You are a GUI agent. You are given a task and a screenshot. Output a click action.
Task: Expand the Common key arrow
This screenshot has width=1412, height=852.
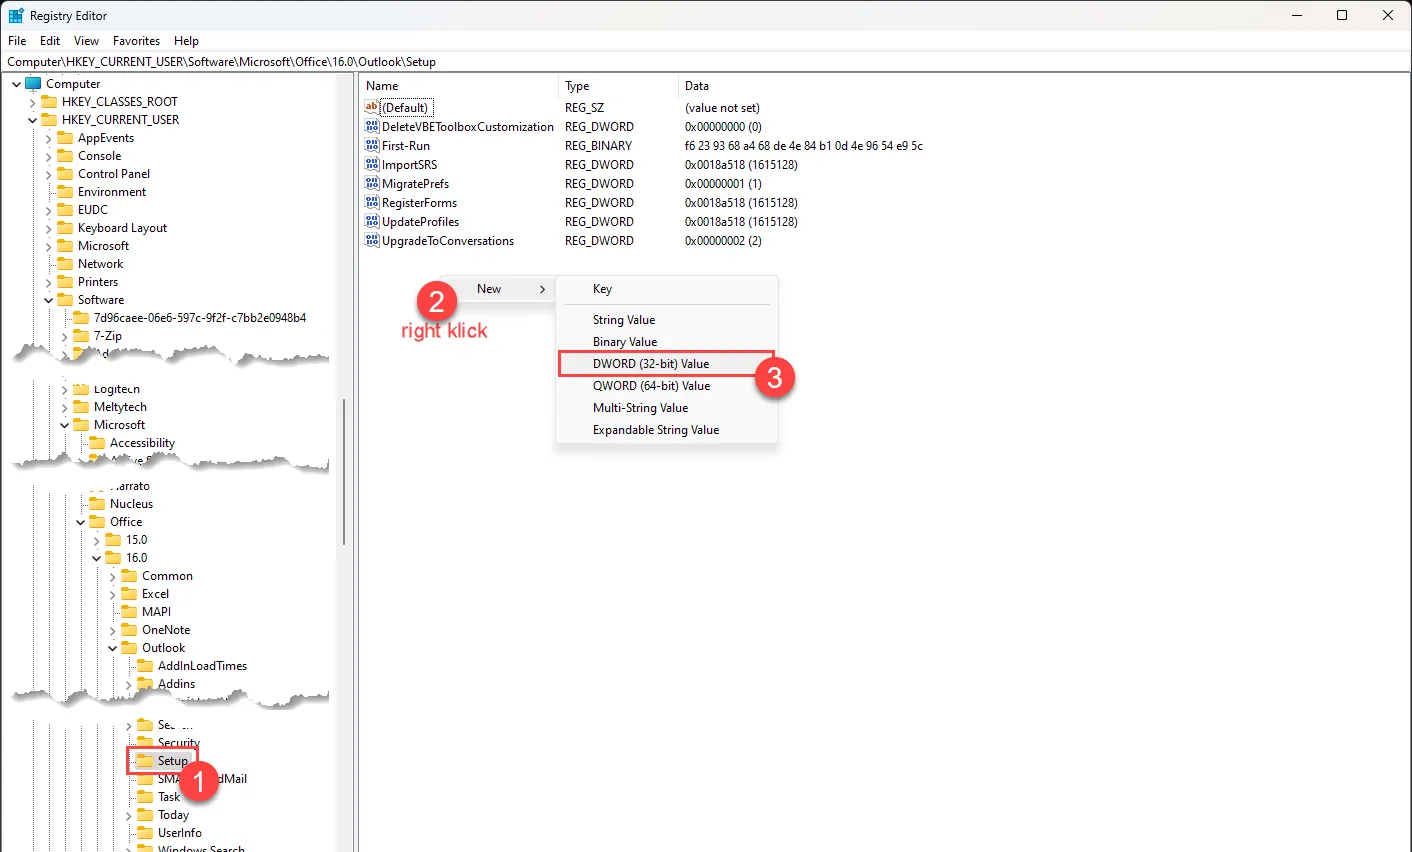click(112, 576)
